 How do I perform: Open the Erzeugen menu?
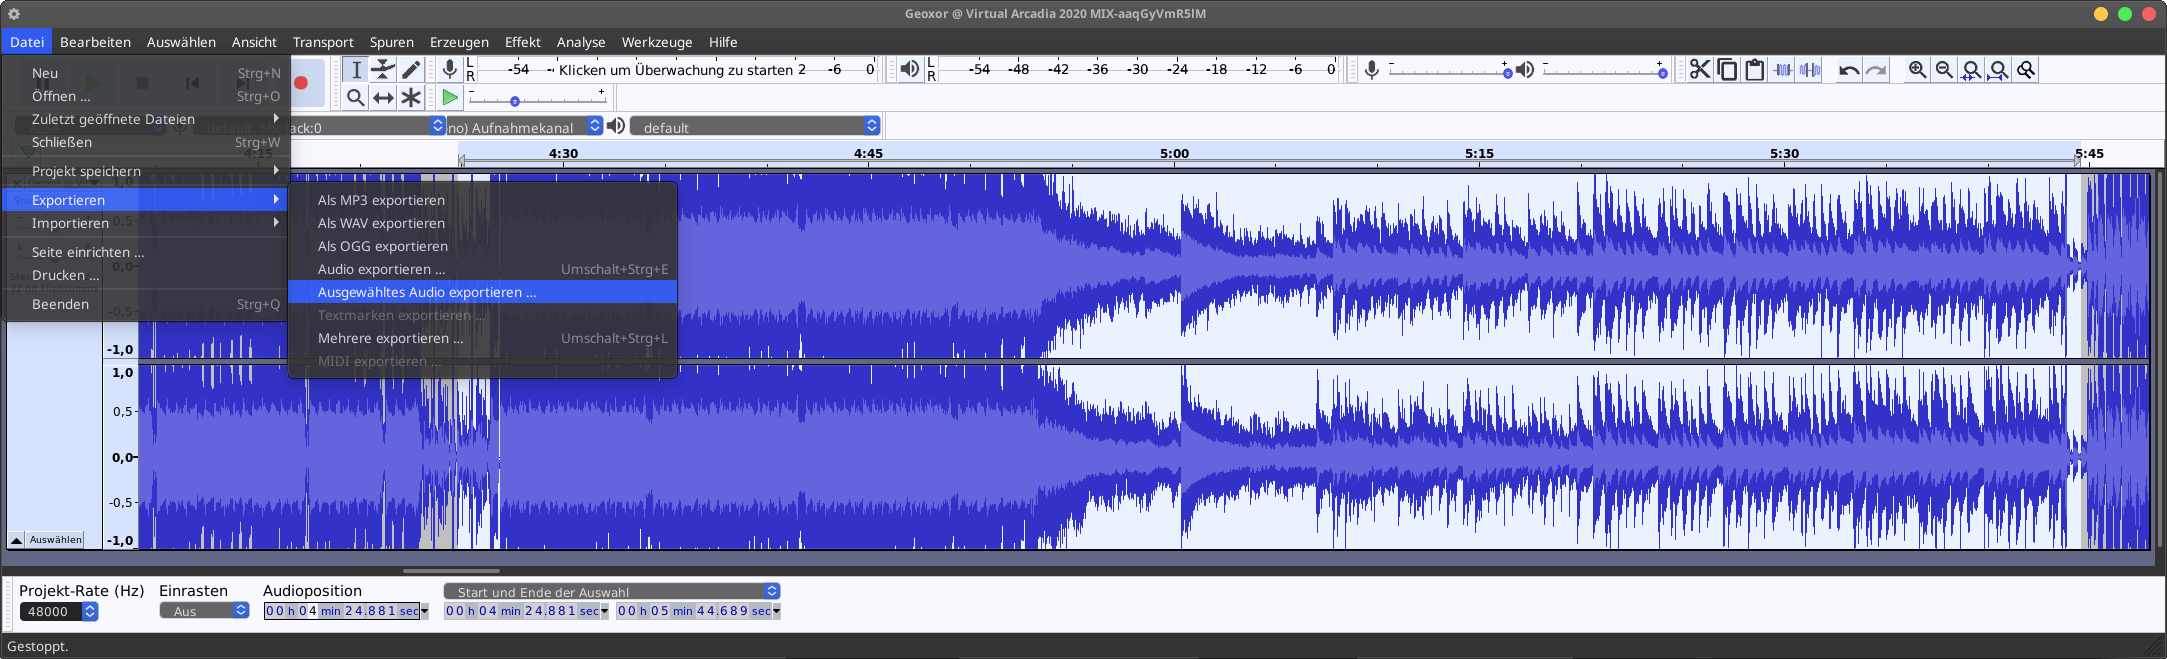coord(459,42)
